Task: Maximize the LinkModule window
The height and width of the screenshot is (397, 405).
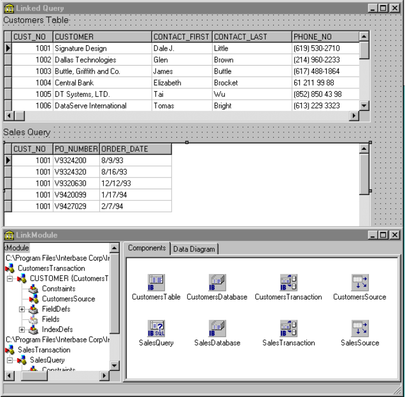Action: (384, 235)
